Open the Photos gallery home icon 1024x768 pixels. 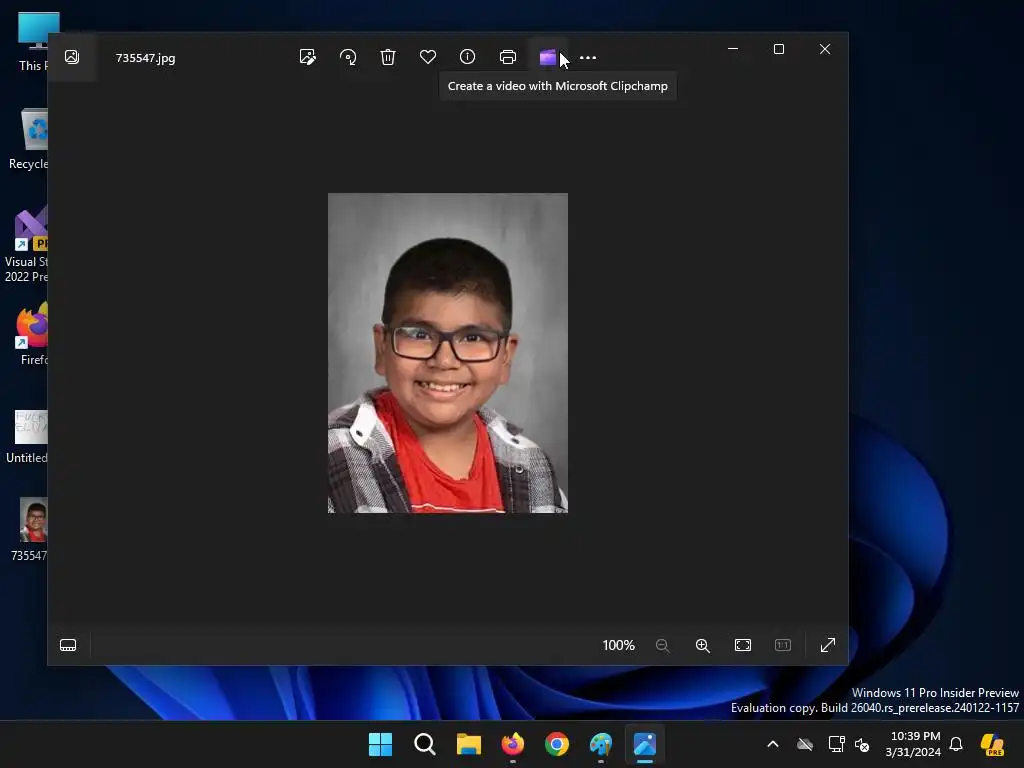pyautogui.click(x=72, y=57)
